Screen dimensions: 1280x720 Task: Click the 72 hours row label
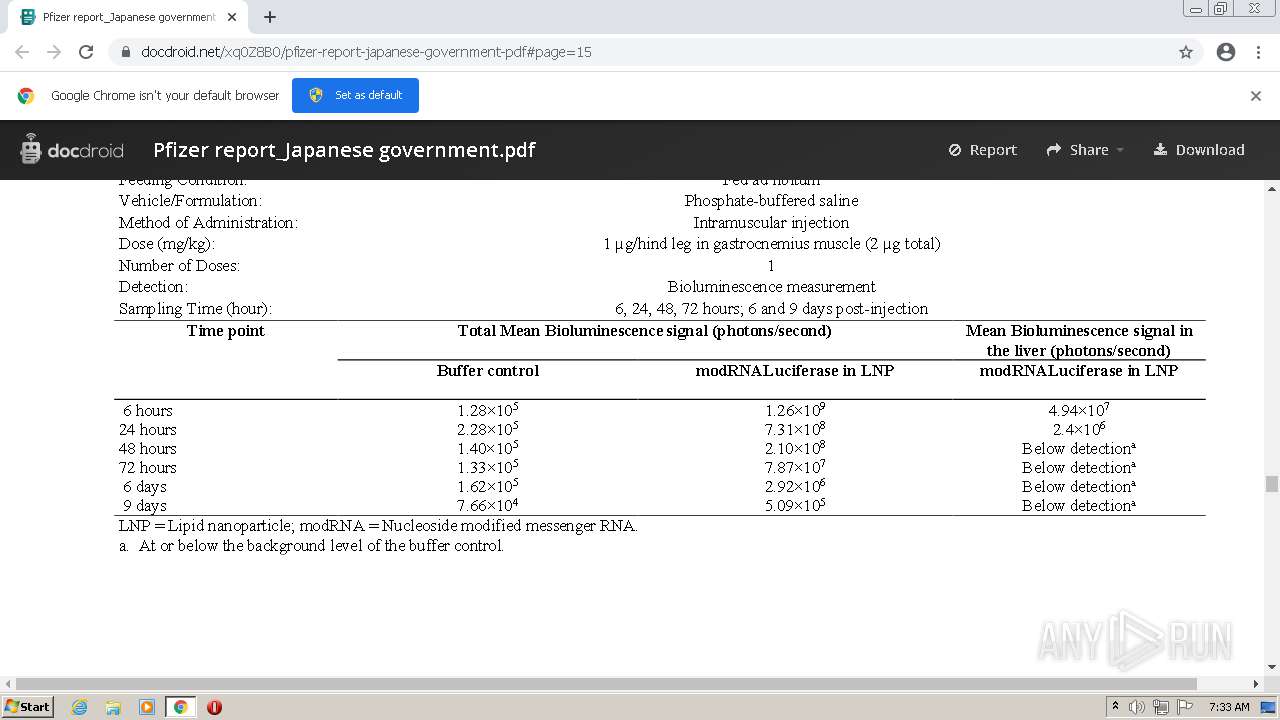tap(148, 468)
